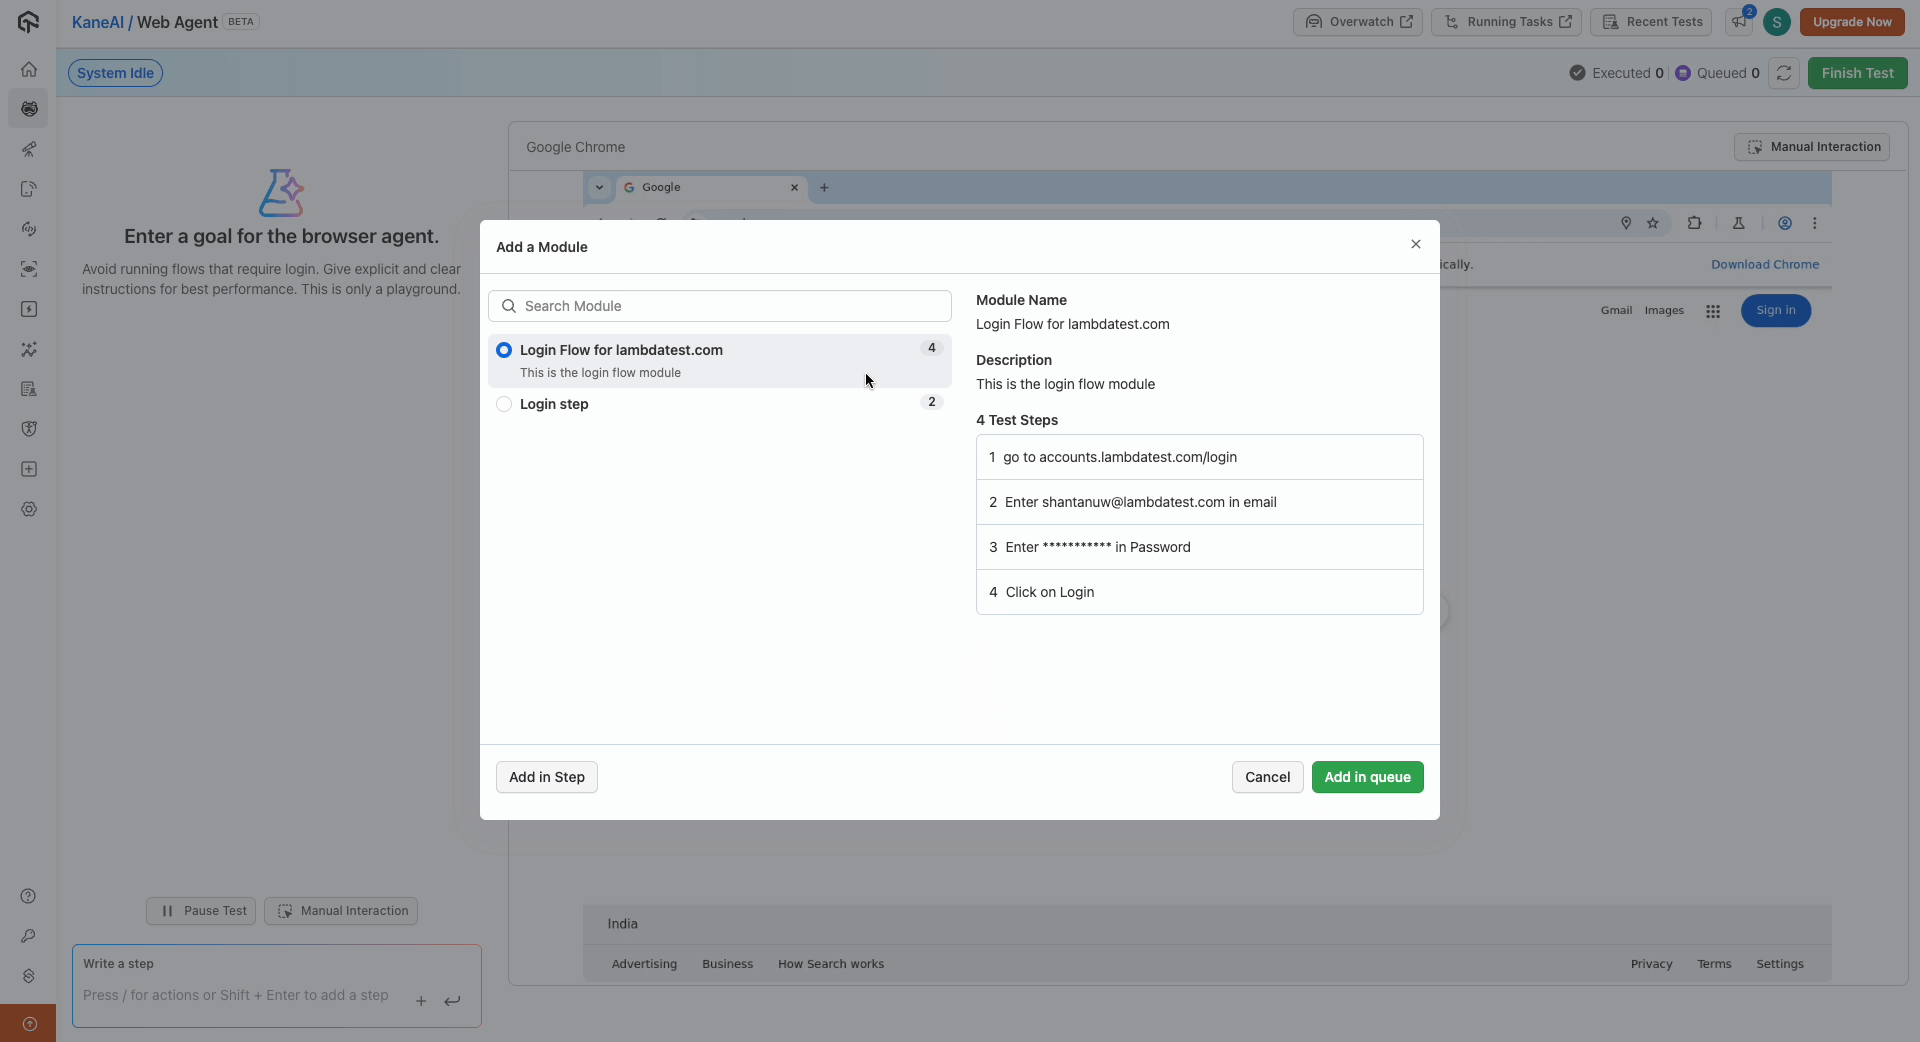Open the Google apps grid icon
This screenshot has width=1920, height=1042.
click(x=1713, y=311)
